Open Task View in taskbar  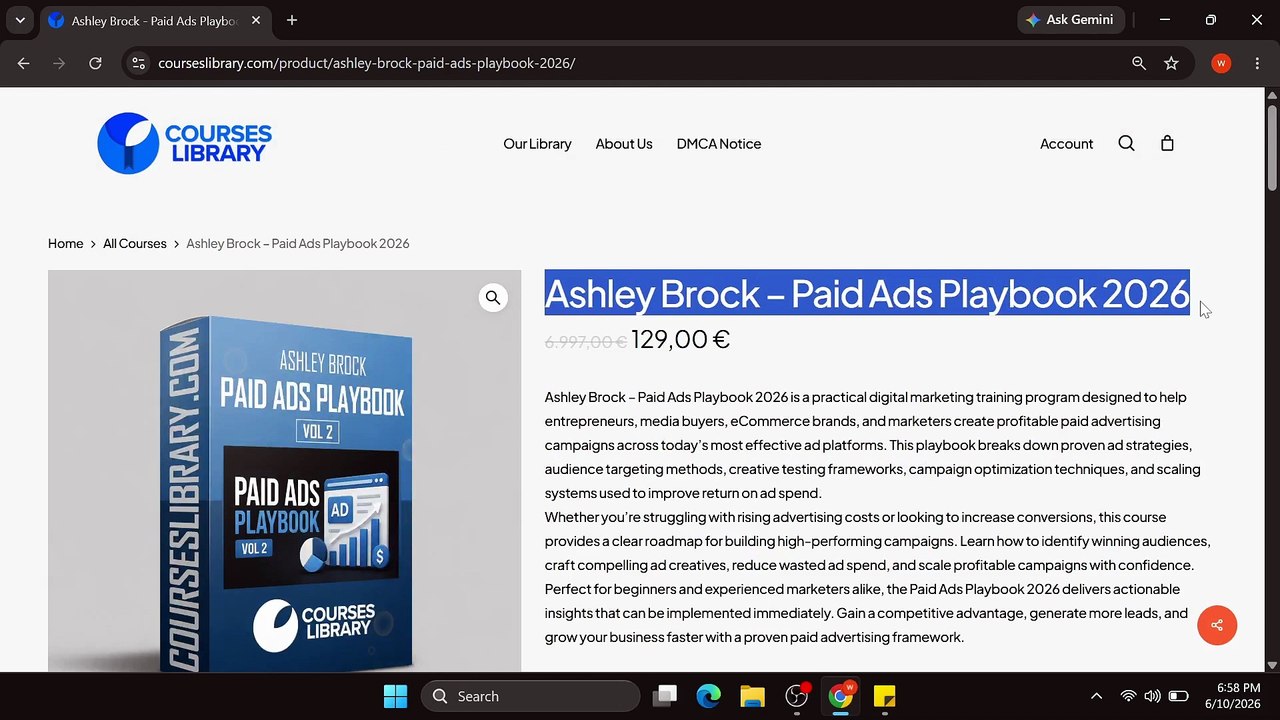[665, 696]
